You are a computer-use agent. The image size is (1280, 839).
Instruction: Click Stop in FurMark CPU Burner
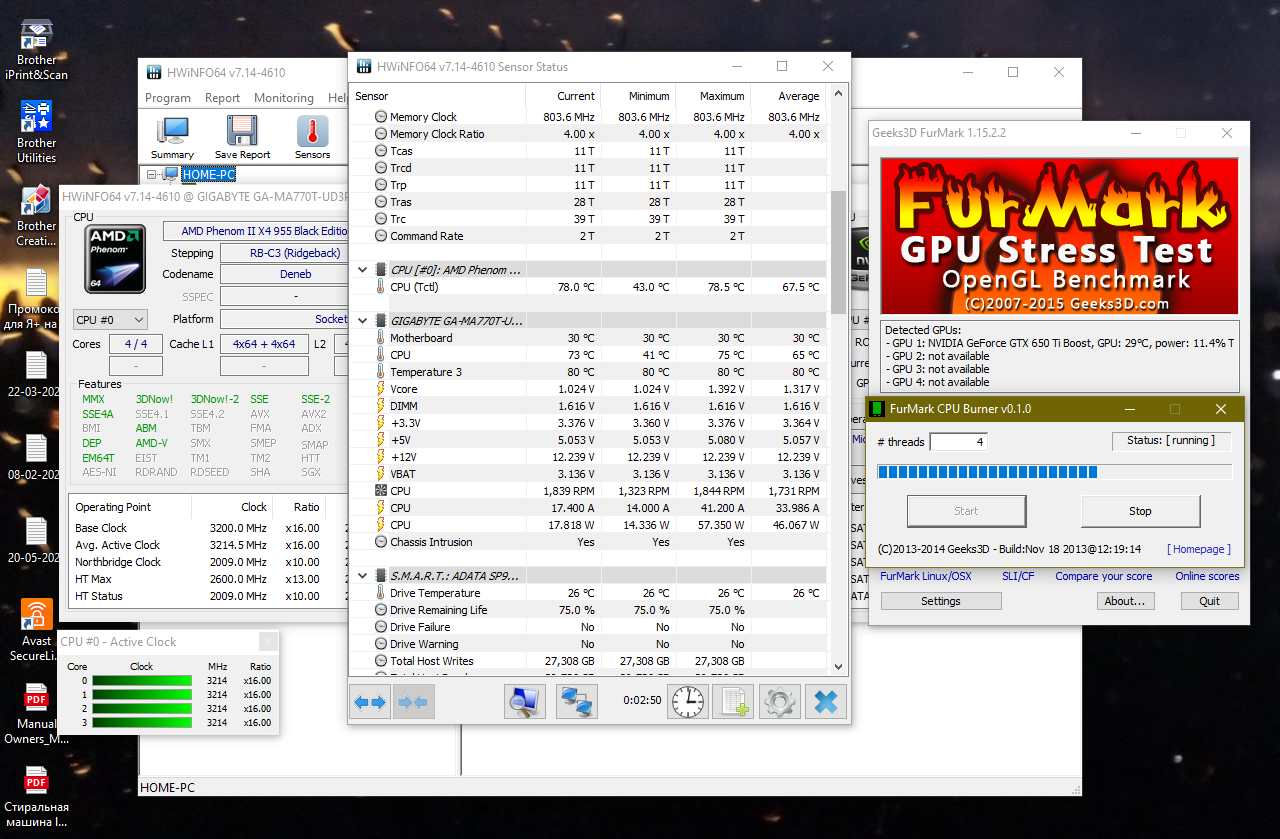coord(1140,511)
